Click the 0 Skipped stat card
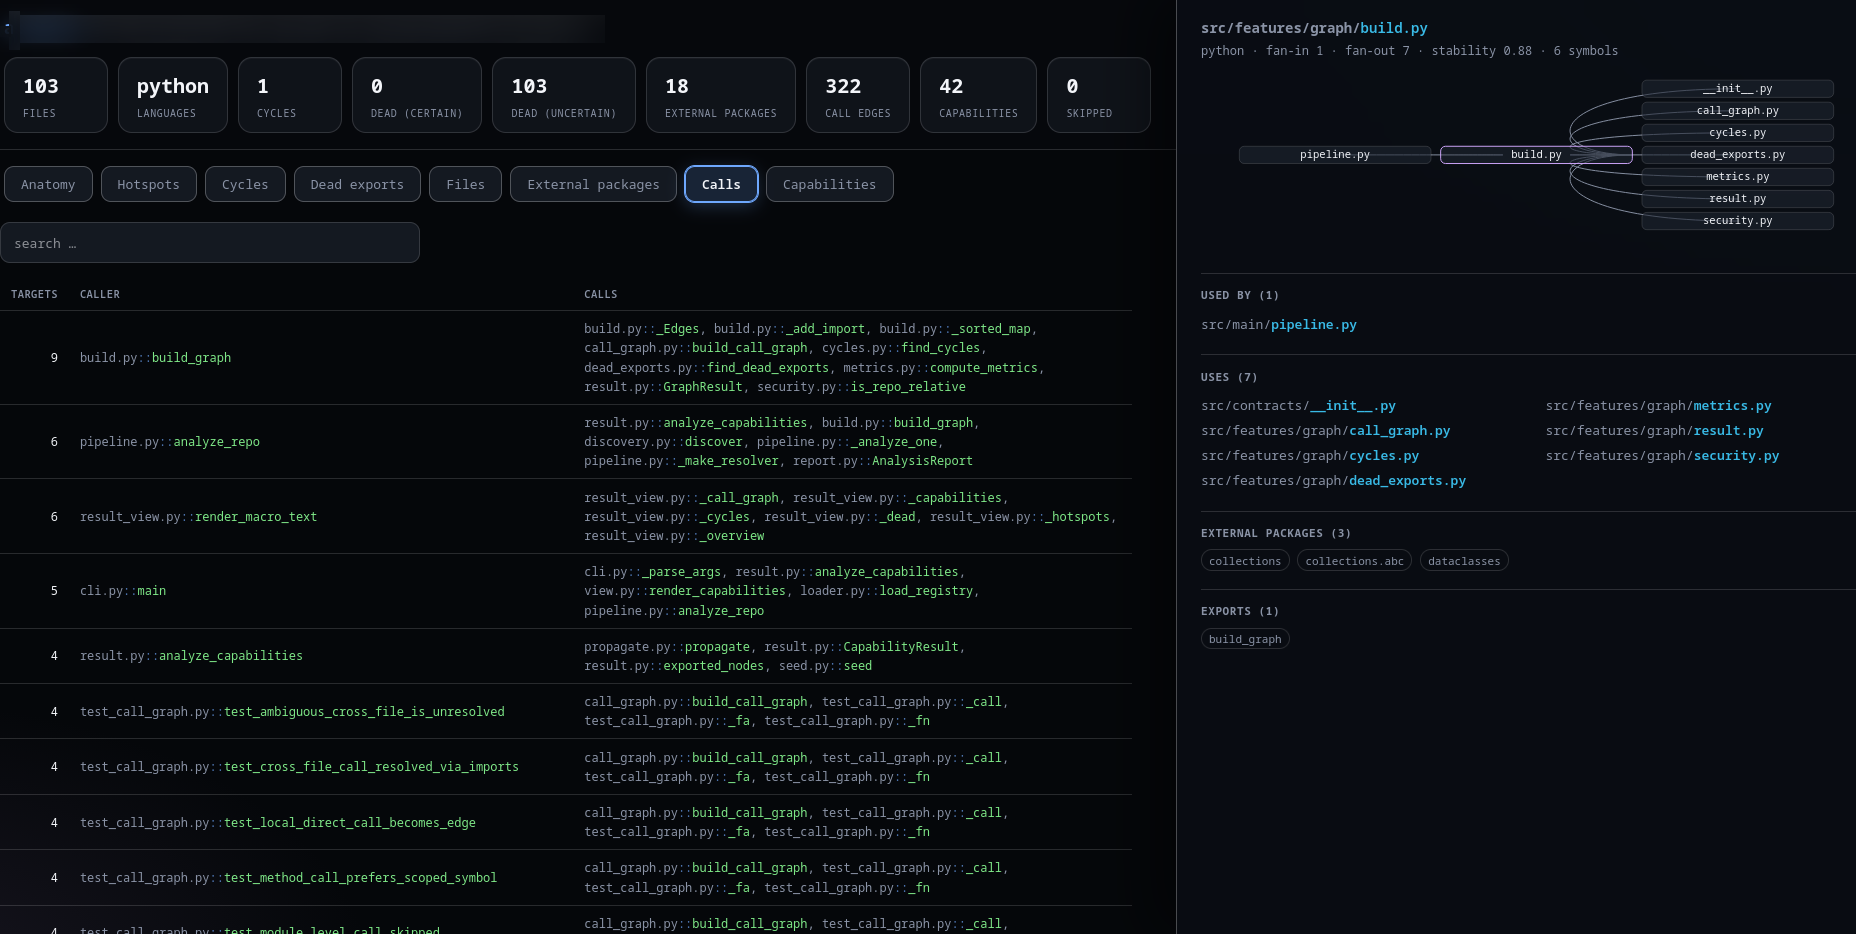Image resolution: width=1856 pixels, height=934 pixels. (x=1099, y=95)
